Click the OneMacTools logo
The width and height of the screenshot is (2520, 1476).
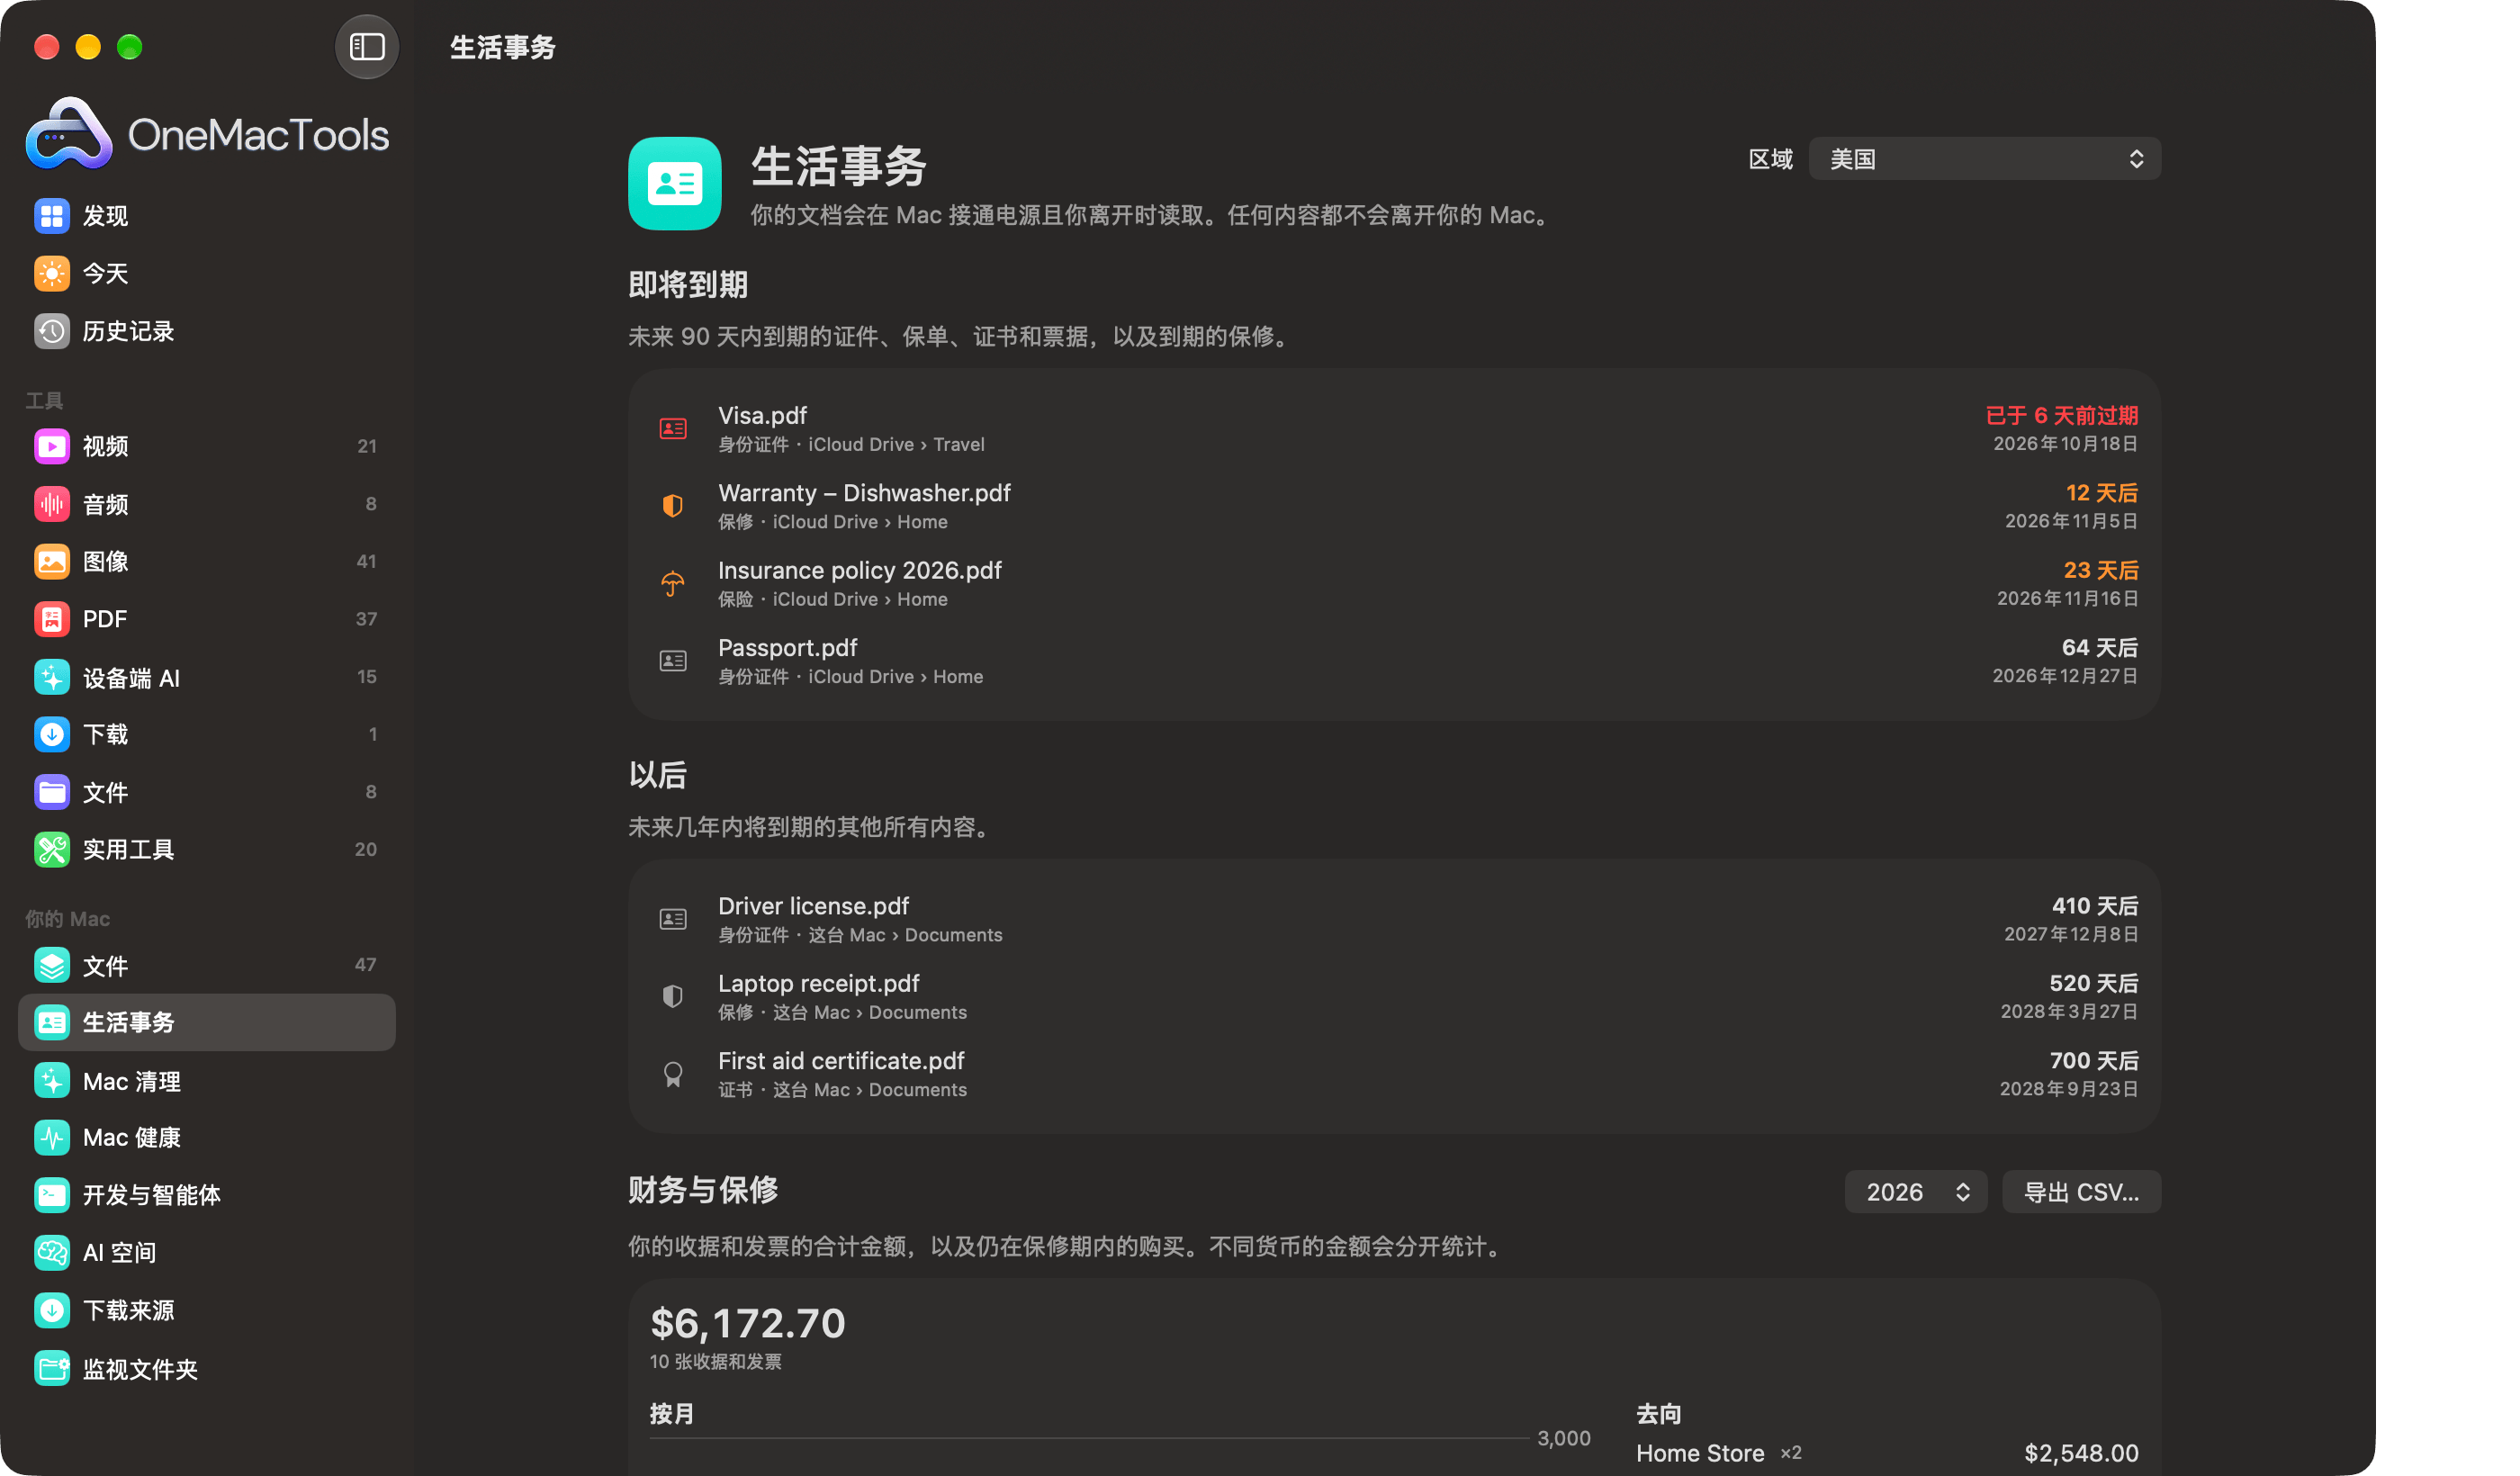[207, 133]
